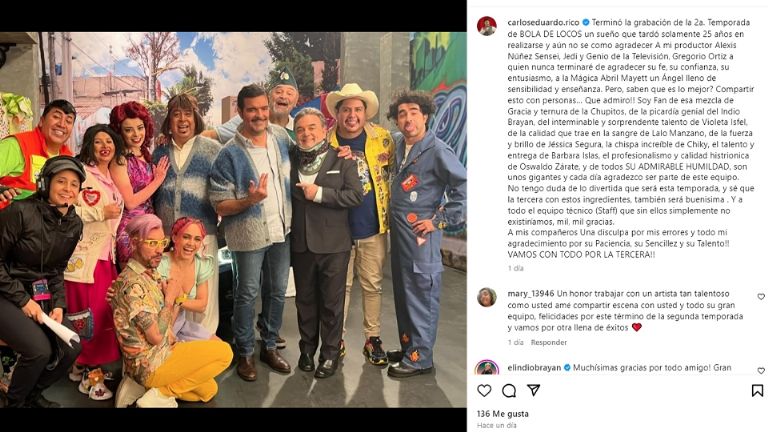Open comments via speech bubble icon
Screen dimensions: 768x432
[x=509, y=390]
